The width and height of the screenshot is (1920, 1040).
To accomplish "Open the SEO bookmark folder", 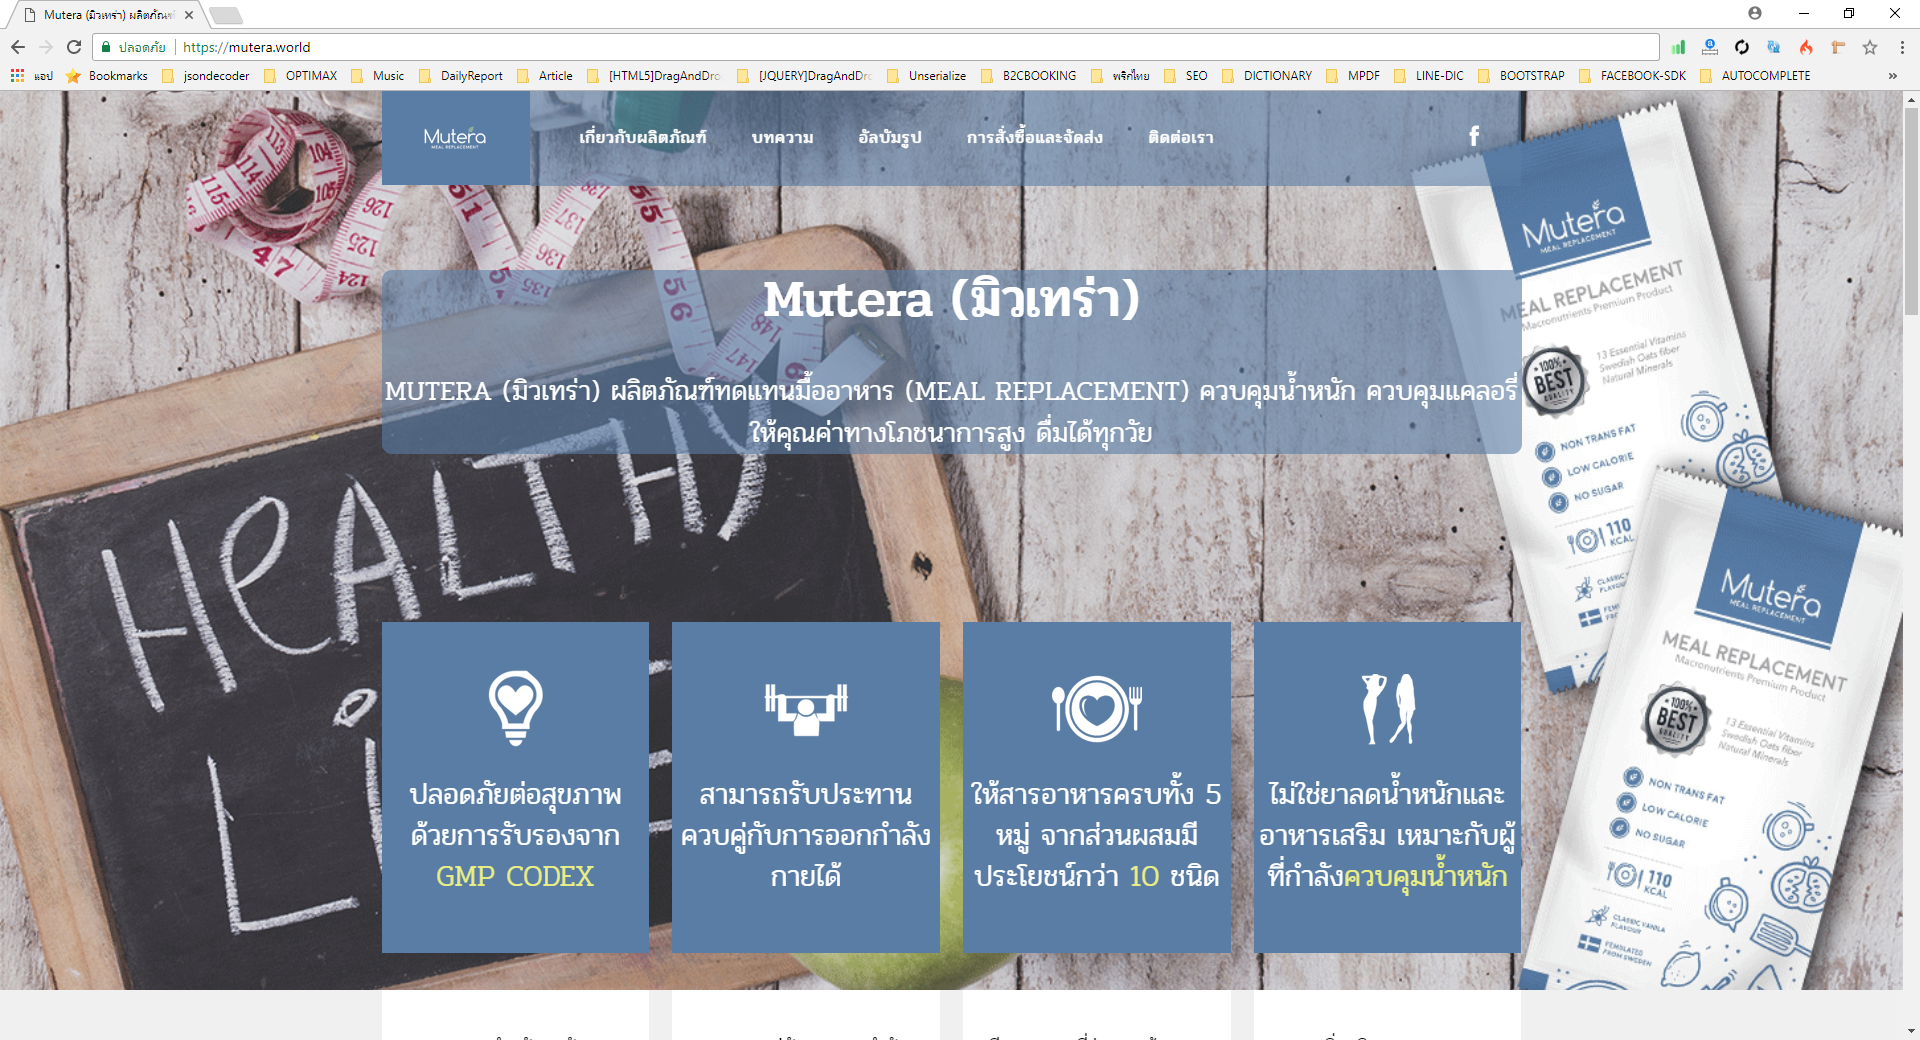I will coord(1185,75).
